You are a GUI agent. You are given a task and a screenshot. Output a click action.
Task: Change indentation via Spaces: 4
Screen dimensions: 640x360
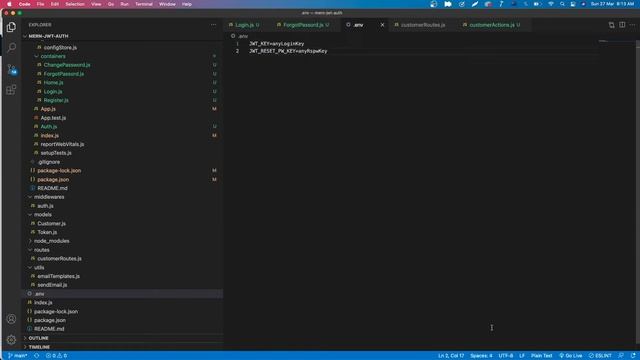481,356
